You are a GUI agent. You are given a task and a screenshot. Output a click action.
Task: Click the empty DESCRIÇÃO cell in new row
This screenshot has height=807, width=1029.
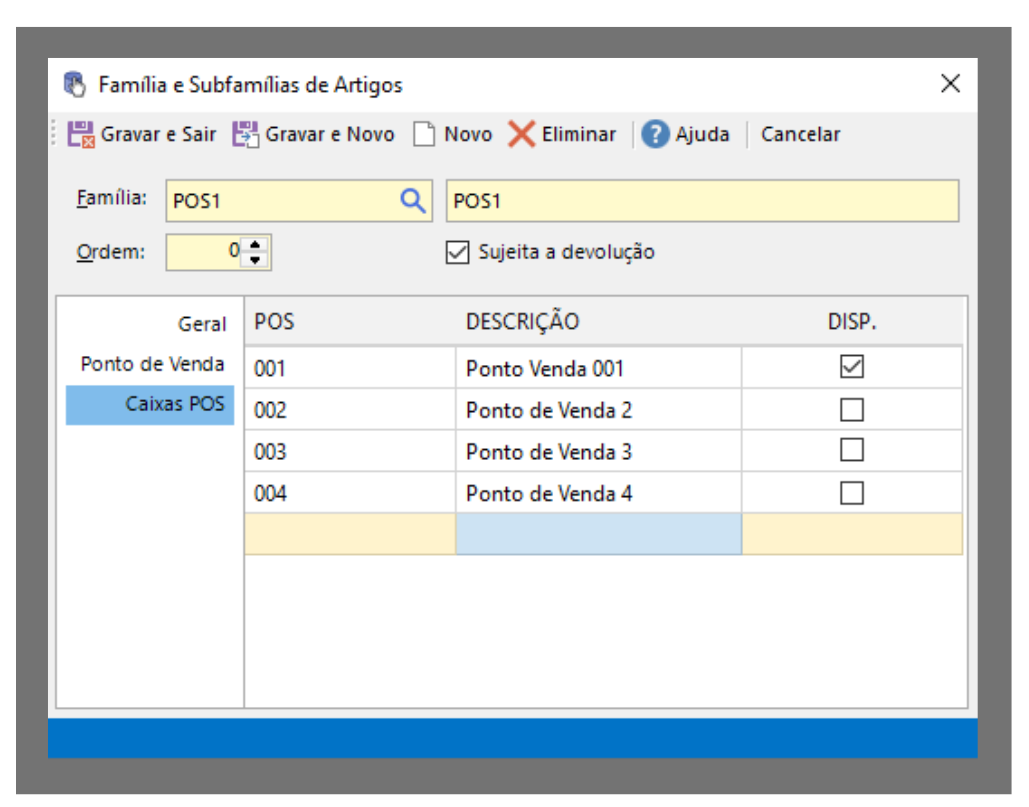(x=598, y=534)
